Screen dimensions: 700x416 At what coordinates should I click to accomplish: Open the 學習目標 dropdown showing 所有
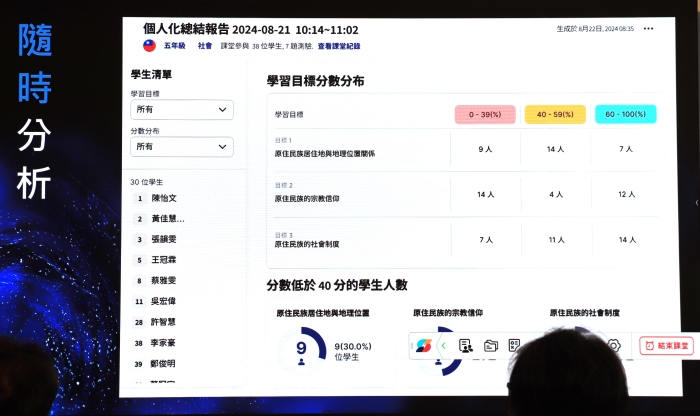pyautogui.click(x=182, y=109)
